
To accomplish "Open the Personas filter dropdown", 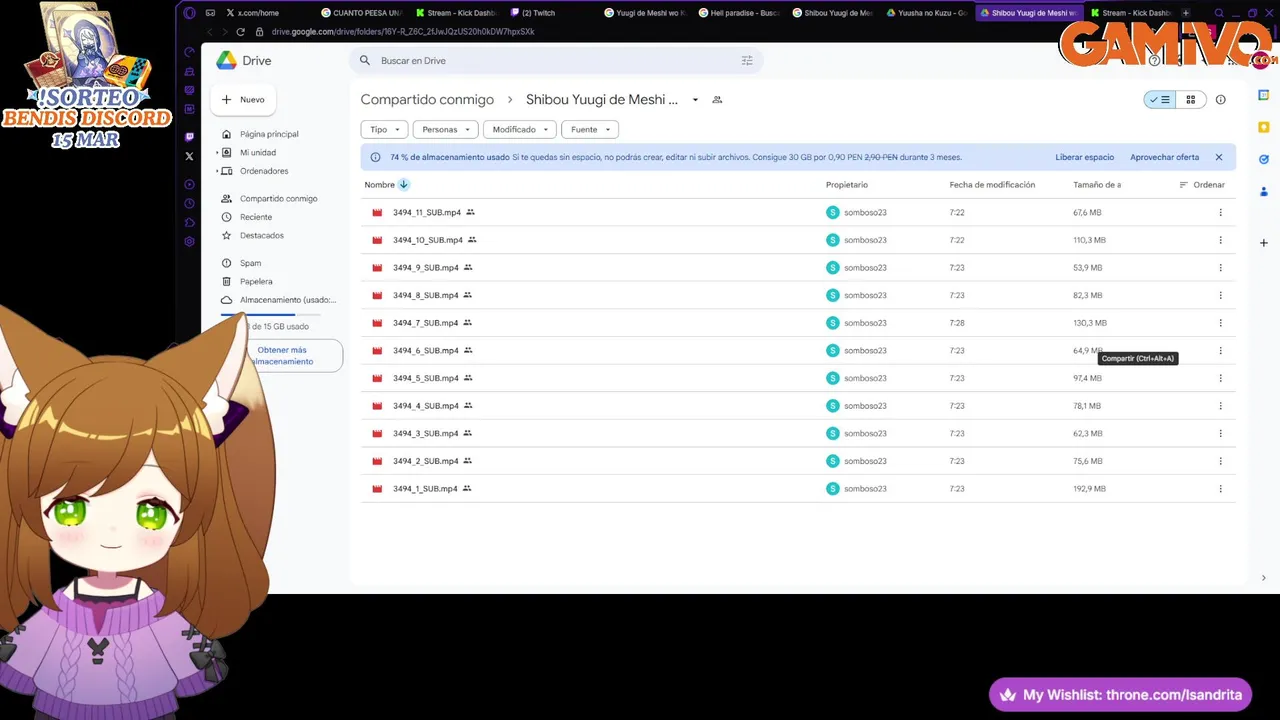I will pyautogui.click(x=445, y=129).
